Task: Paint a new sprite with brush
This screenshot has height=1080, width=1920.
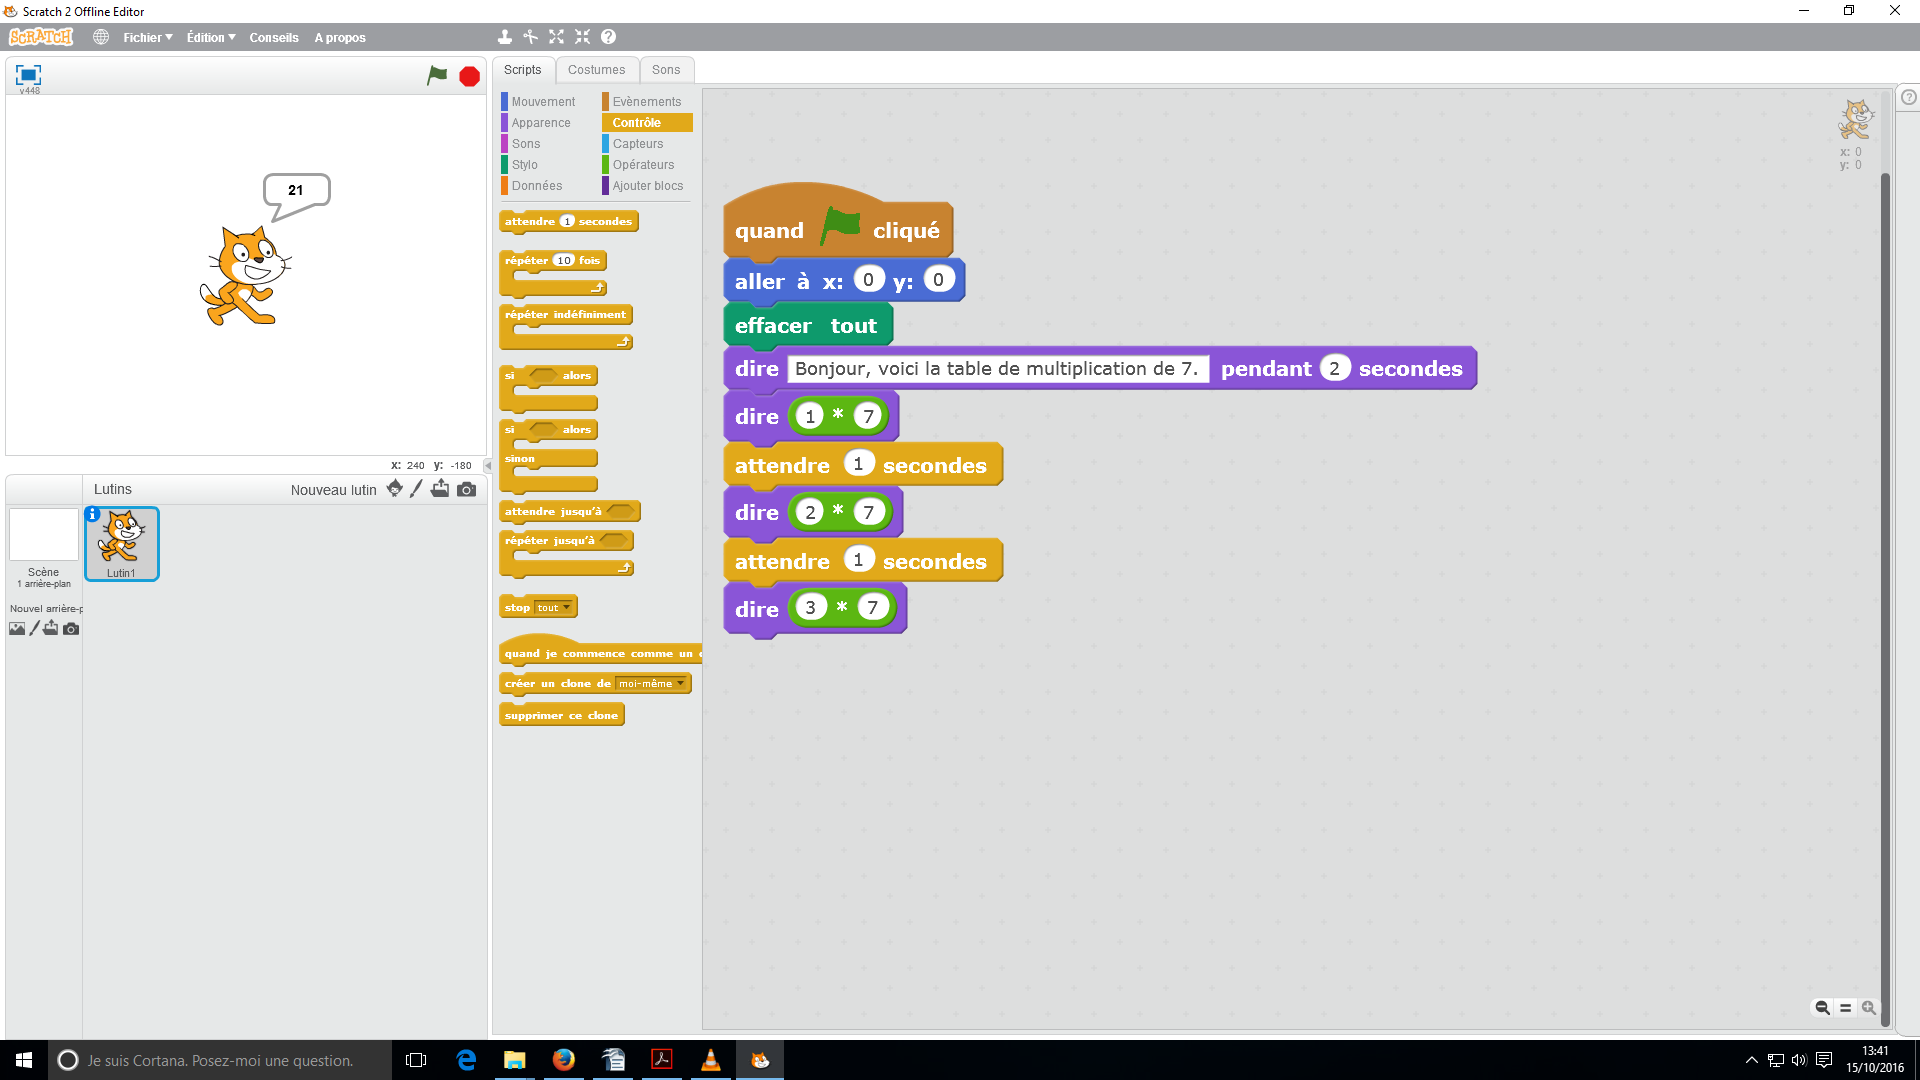Action: tap(417, 489)
